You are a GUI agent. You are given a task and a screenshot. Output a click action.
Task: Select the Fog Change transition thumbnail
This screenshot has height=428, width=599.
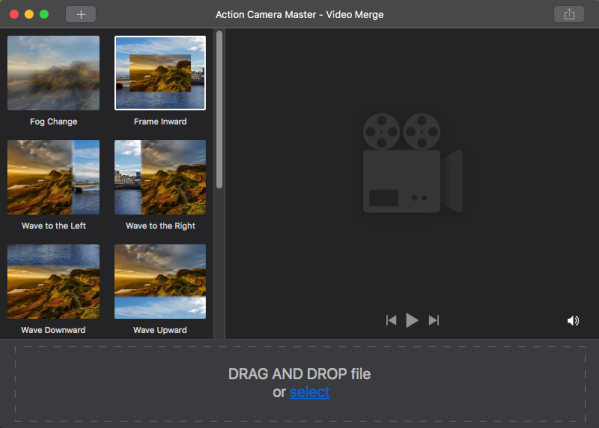(53, 73)
